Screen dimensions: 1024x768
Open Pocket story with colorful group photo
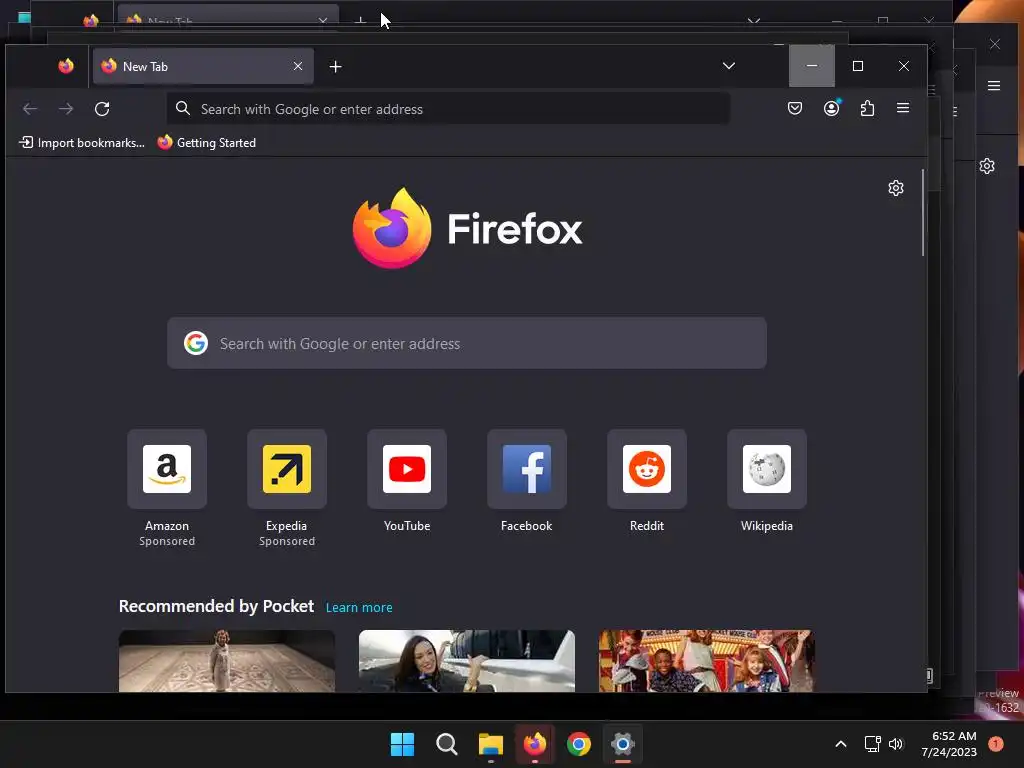coord(707,661)
